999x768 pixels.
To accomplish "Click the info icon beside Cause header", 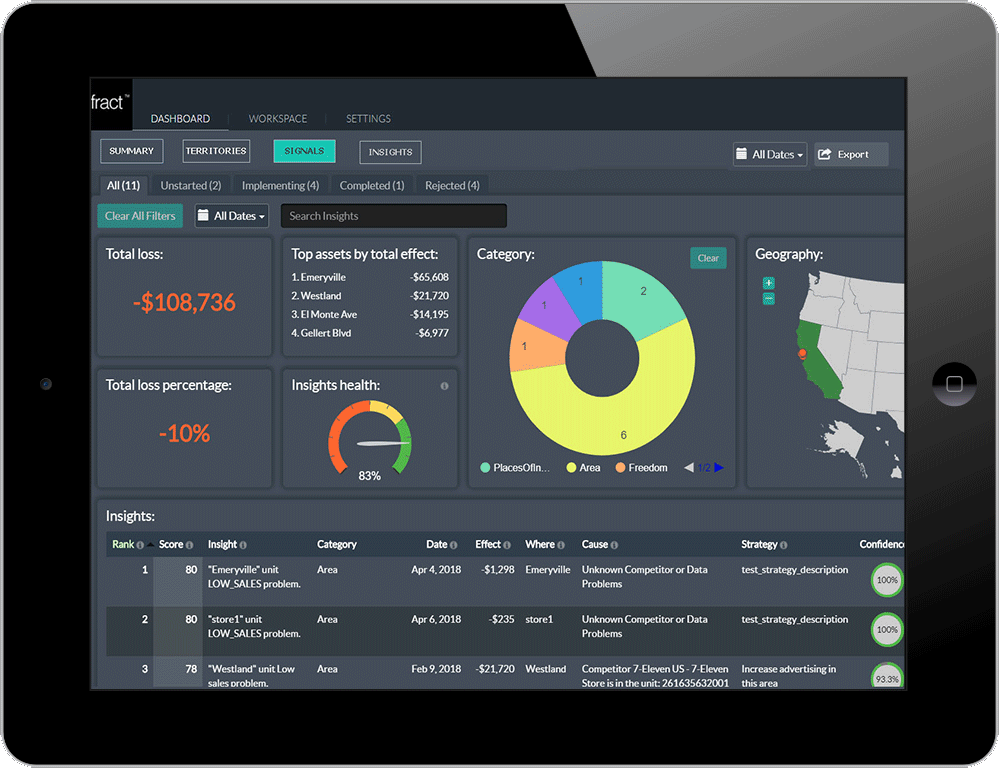I will pyautogui.click(x=614, y=545).
